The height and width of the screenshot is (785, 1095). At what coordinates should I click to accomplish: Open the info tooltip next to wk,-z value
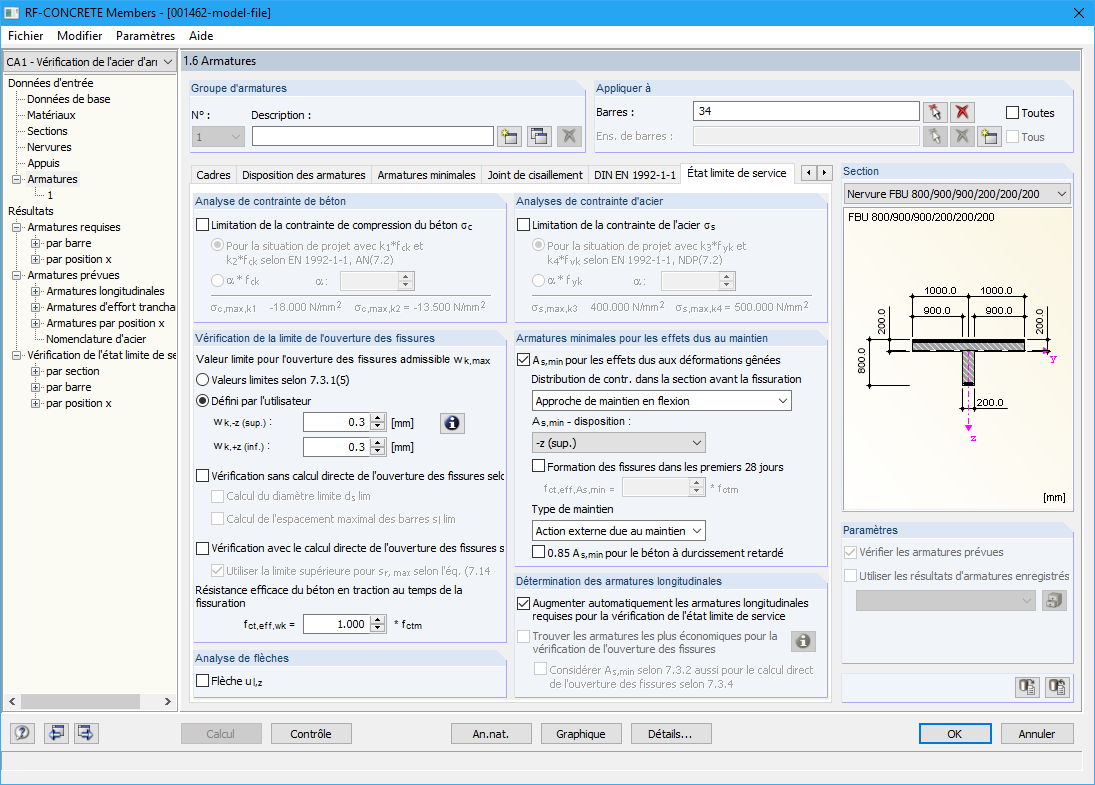(451, 422)
